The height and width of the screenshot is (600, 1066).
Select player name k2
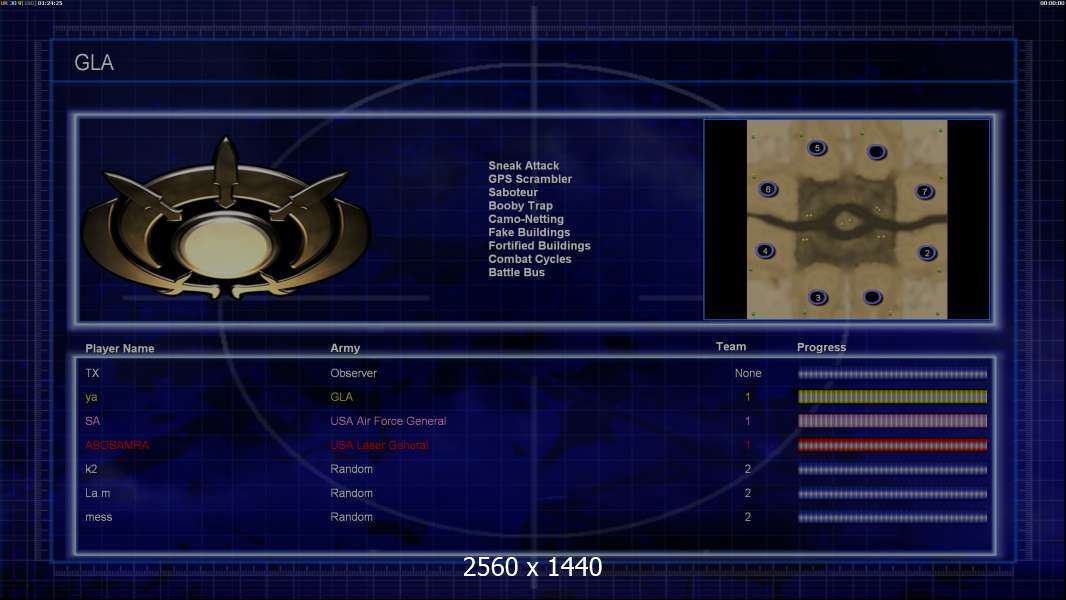coord(91,469)
